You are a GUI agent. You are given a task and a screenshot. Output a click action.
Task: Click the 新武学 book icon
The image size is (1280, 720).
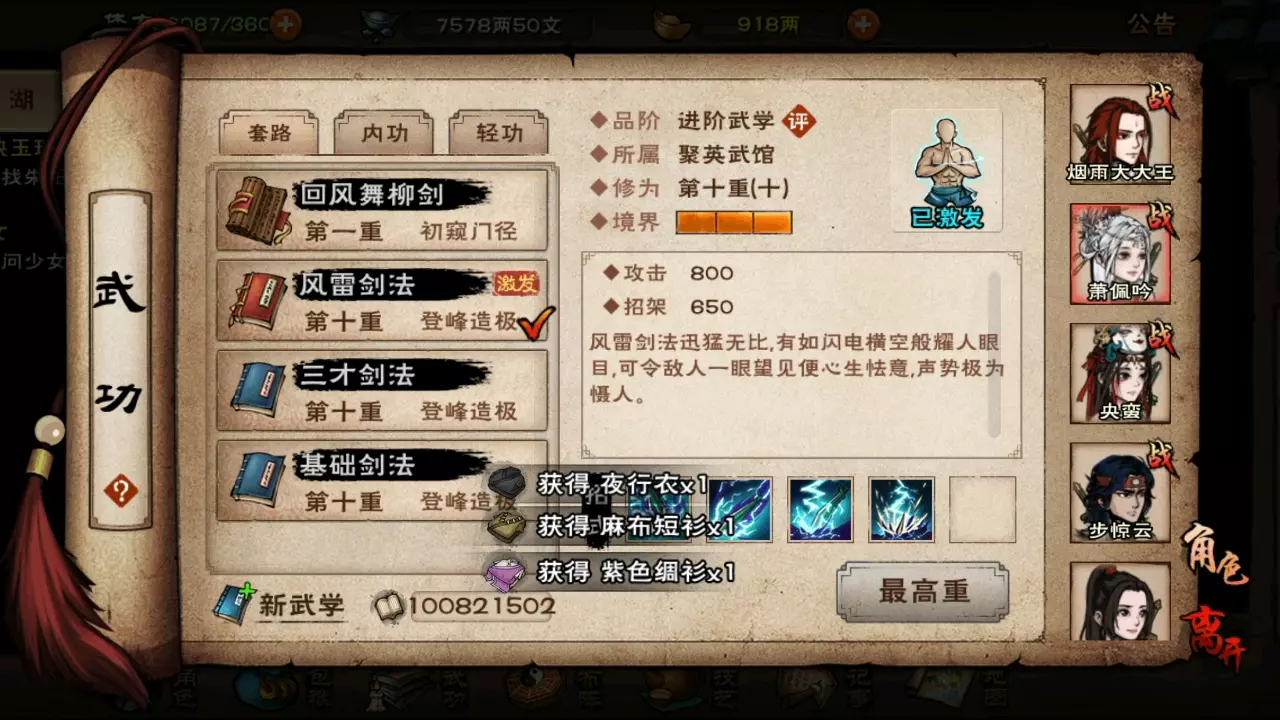point(234,603)
